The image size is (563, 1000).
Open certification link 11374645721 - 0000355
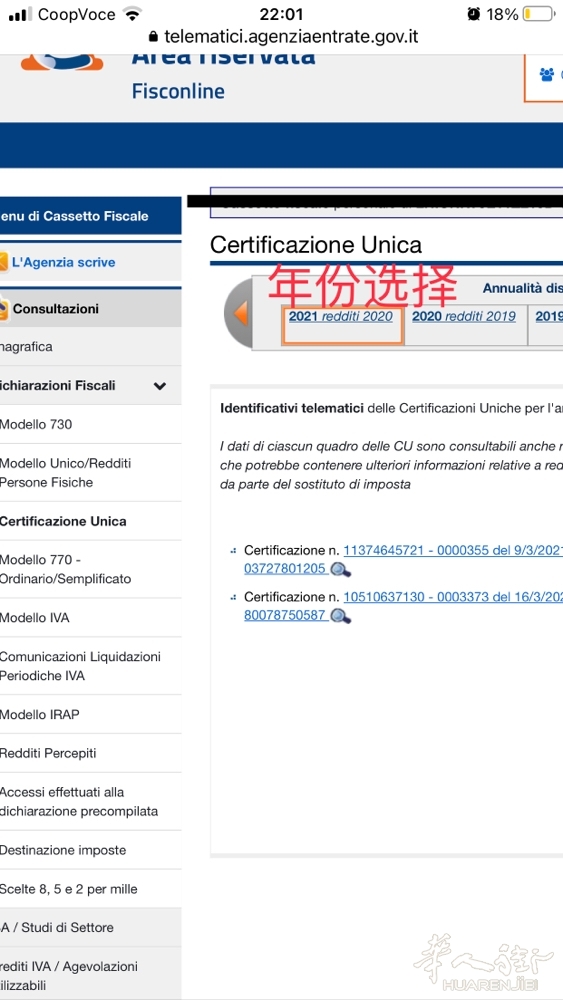453,550
